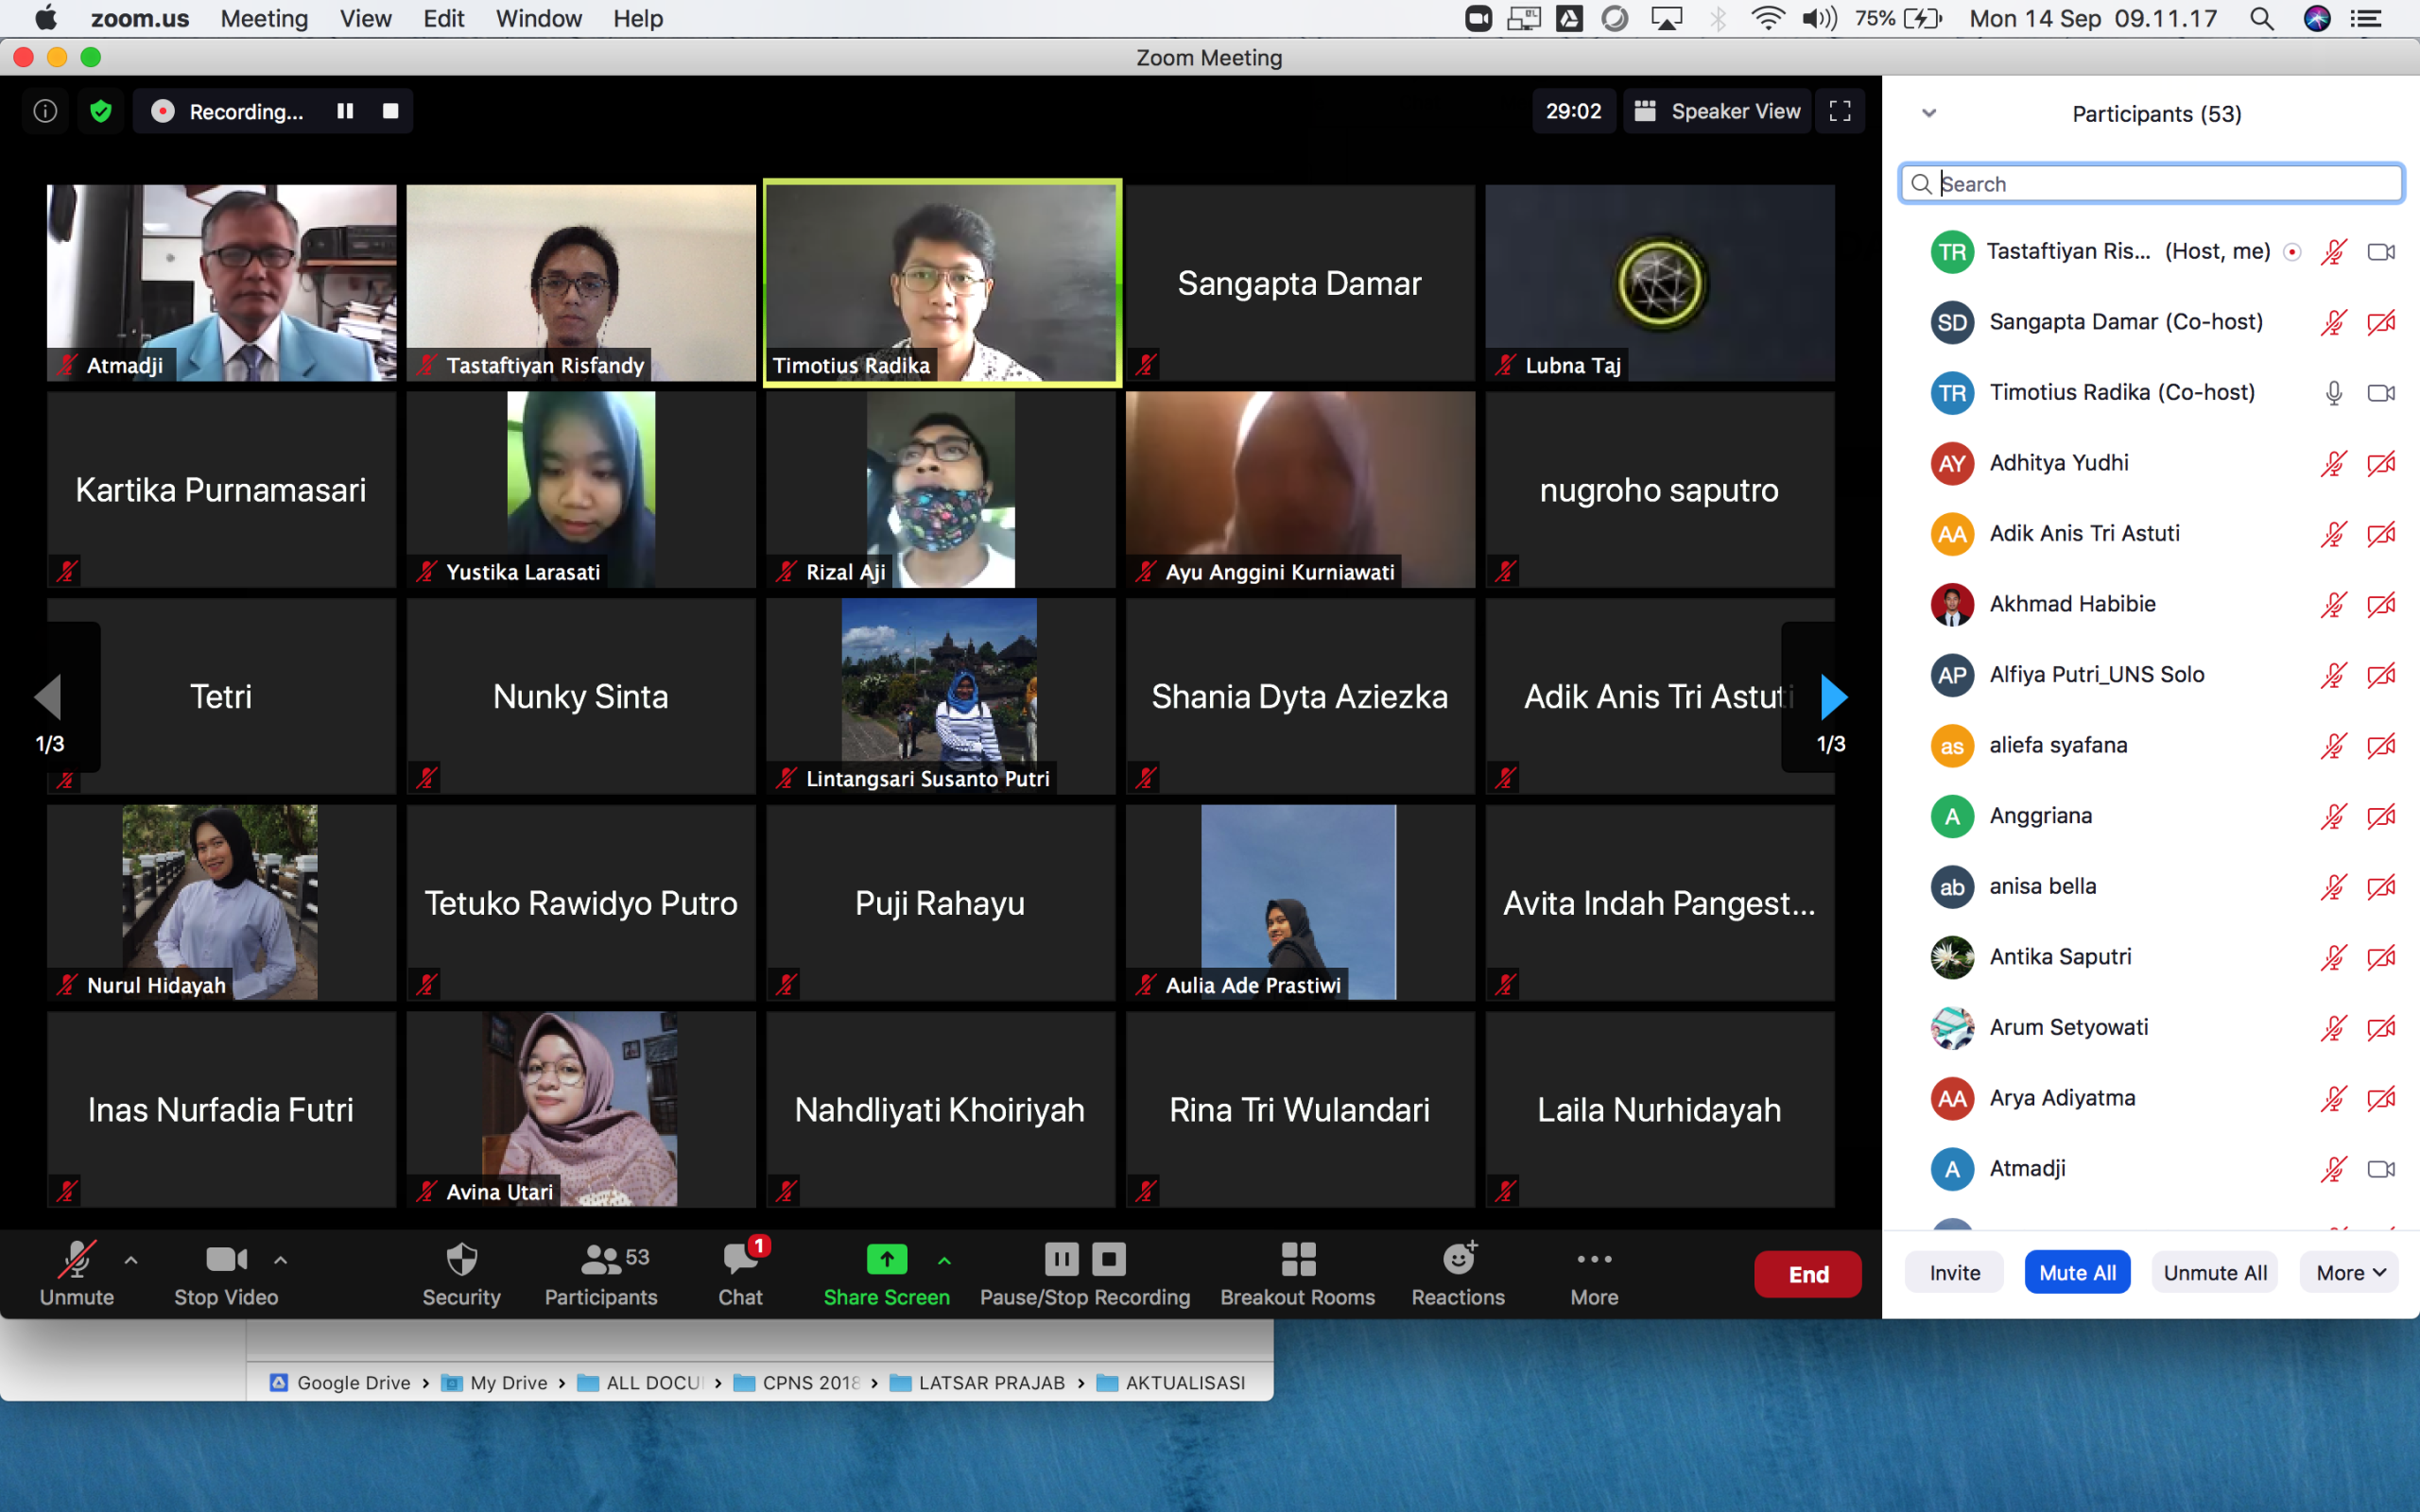Select Antika Saputri in the participant list
The height and width of the screenshot is (1512, 2420).
[x=2151, y=957]
